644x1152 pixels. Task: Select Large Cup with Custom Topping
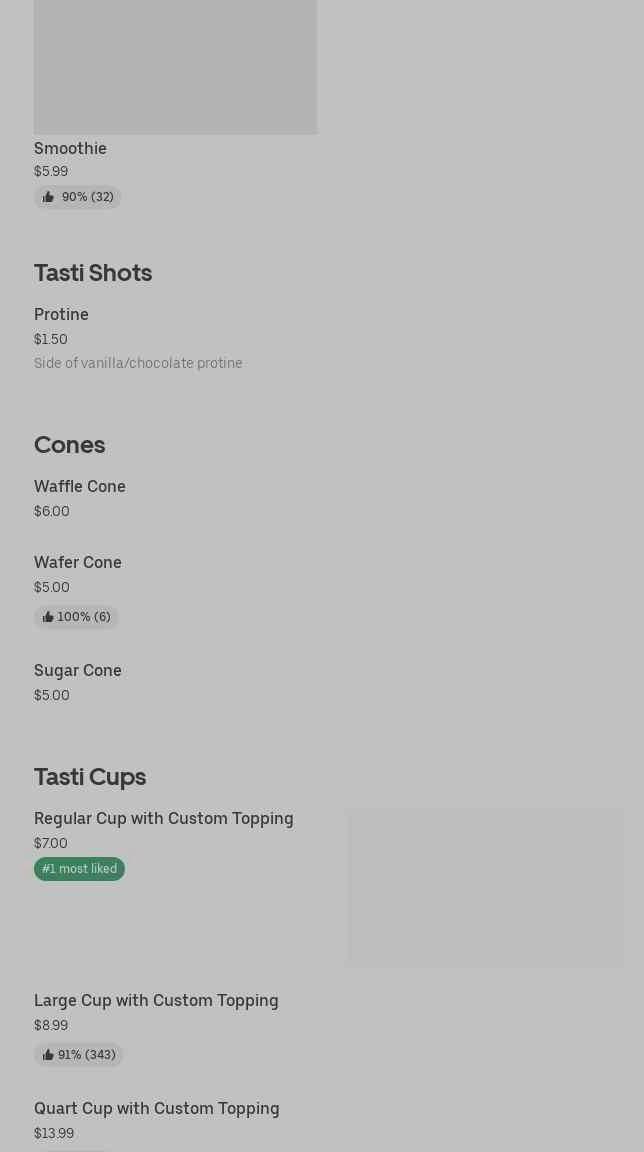[x=156, y=1000]
